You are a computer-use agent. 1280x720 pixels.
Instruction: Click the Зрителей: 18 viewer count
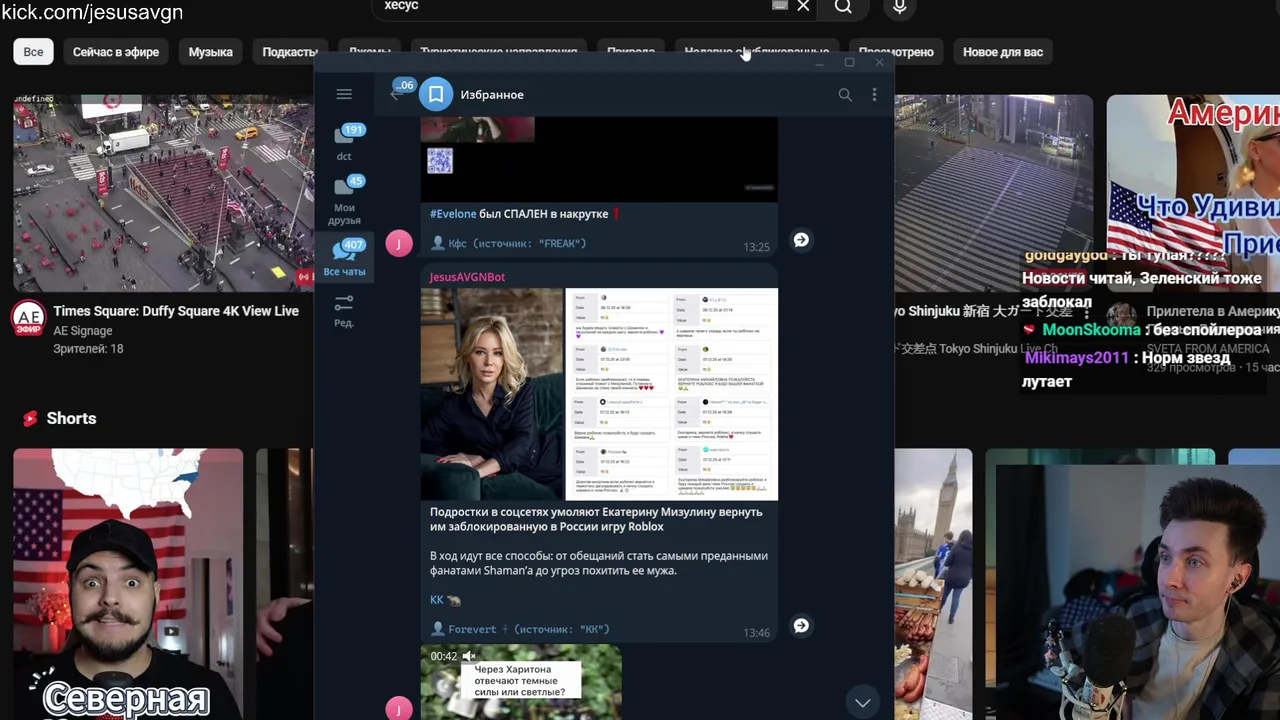[x=88, y=349]
